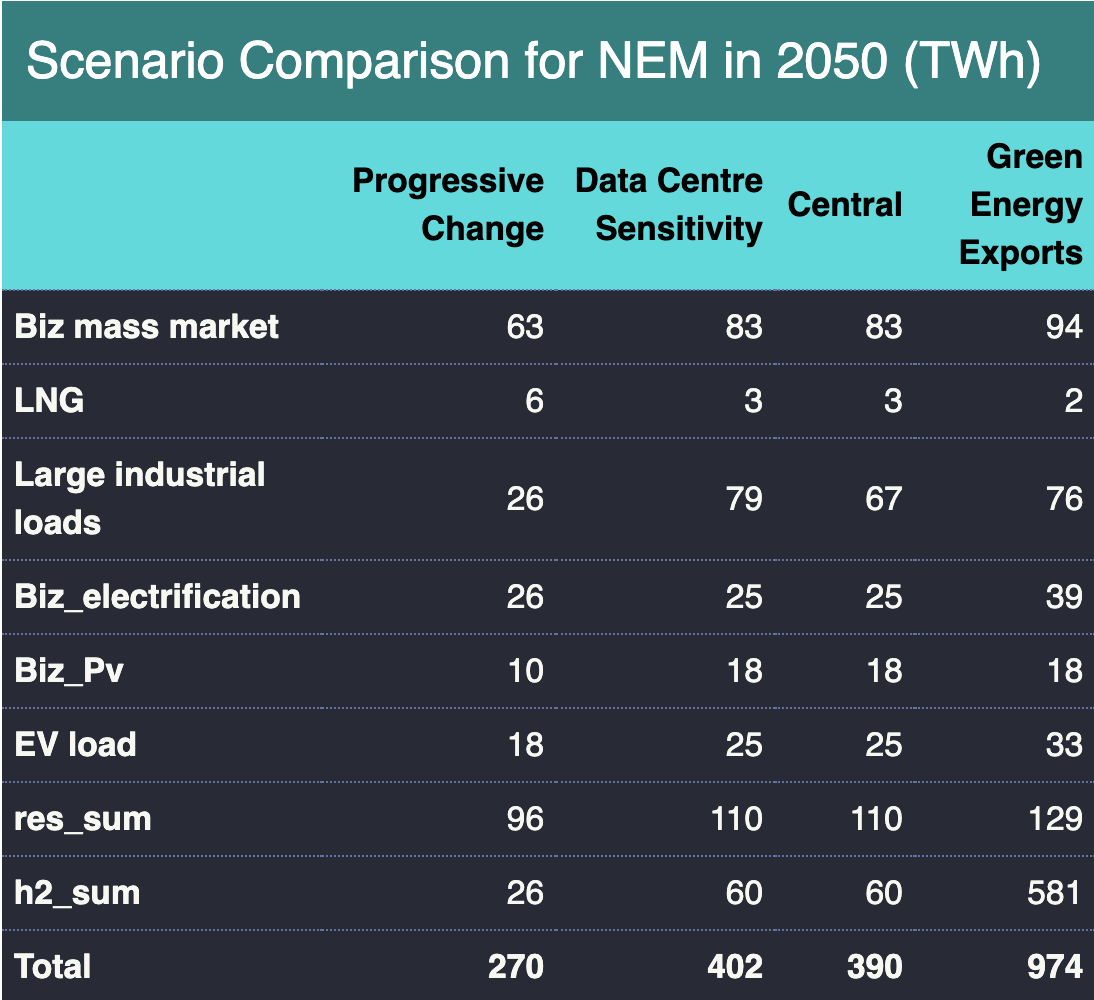Click the EV load row label
This screenshot has width=1094, height=1000.
[x=76, y=745]
